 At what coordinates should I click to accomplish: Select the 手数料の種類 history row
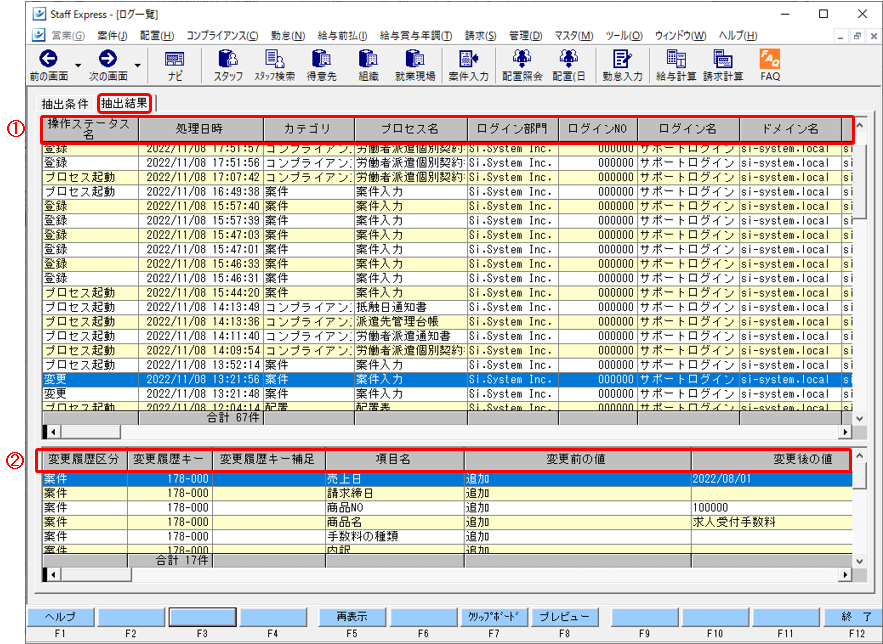coord(447,537)
